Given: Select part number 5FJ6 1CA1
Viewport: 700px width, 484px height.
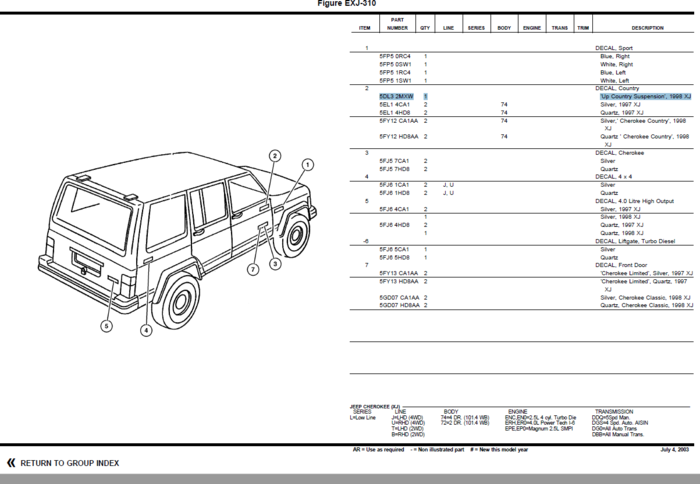Looking at the screenshot, I should pos(394,185).
